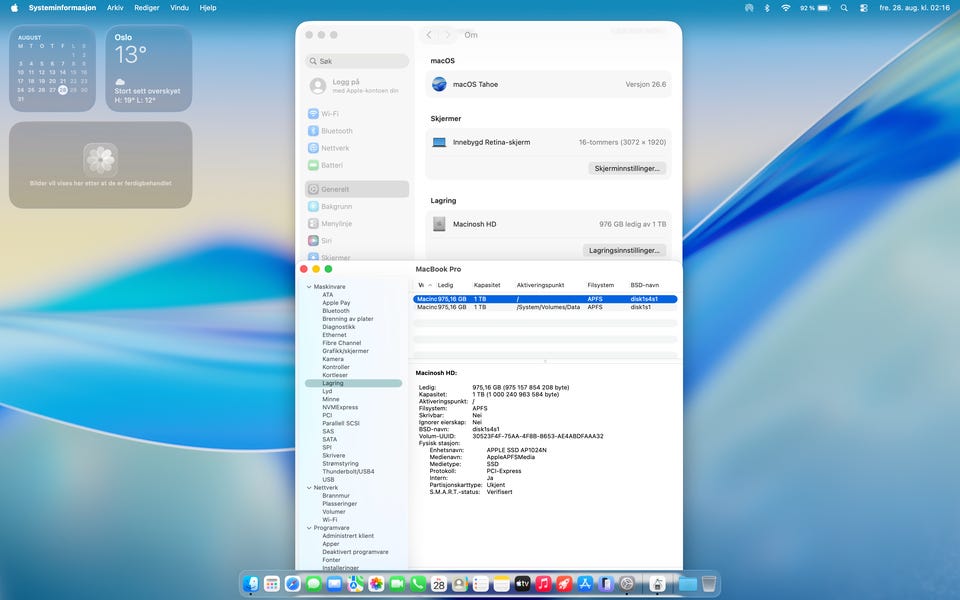Open Messages from the Dock
This screenshot has width=960, height=600.
[313, 583]
